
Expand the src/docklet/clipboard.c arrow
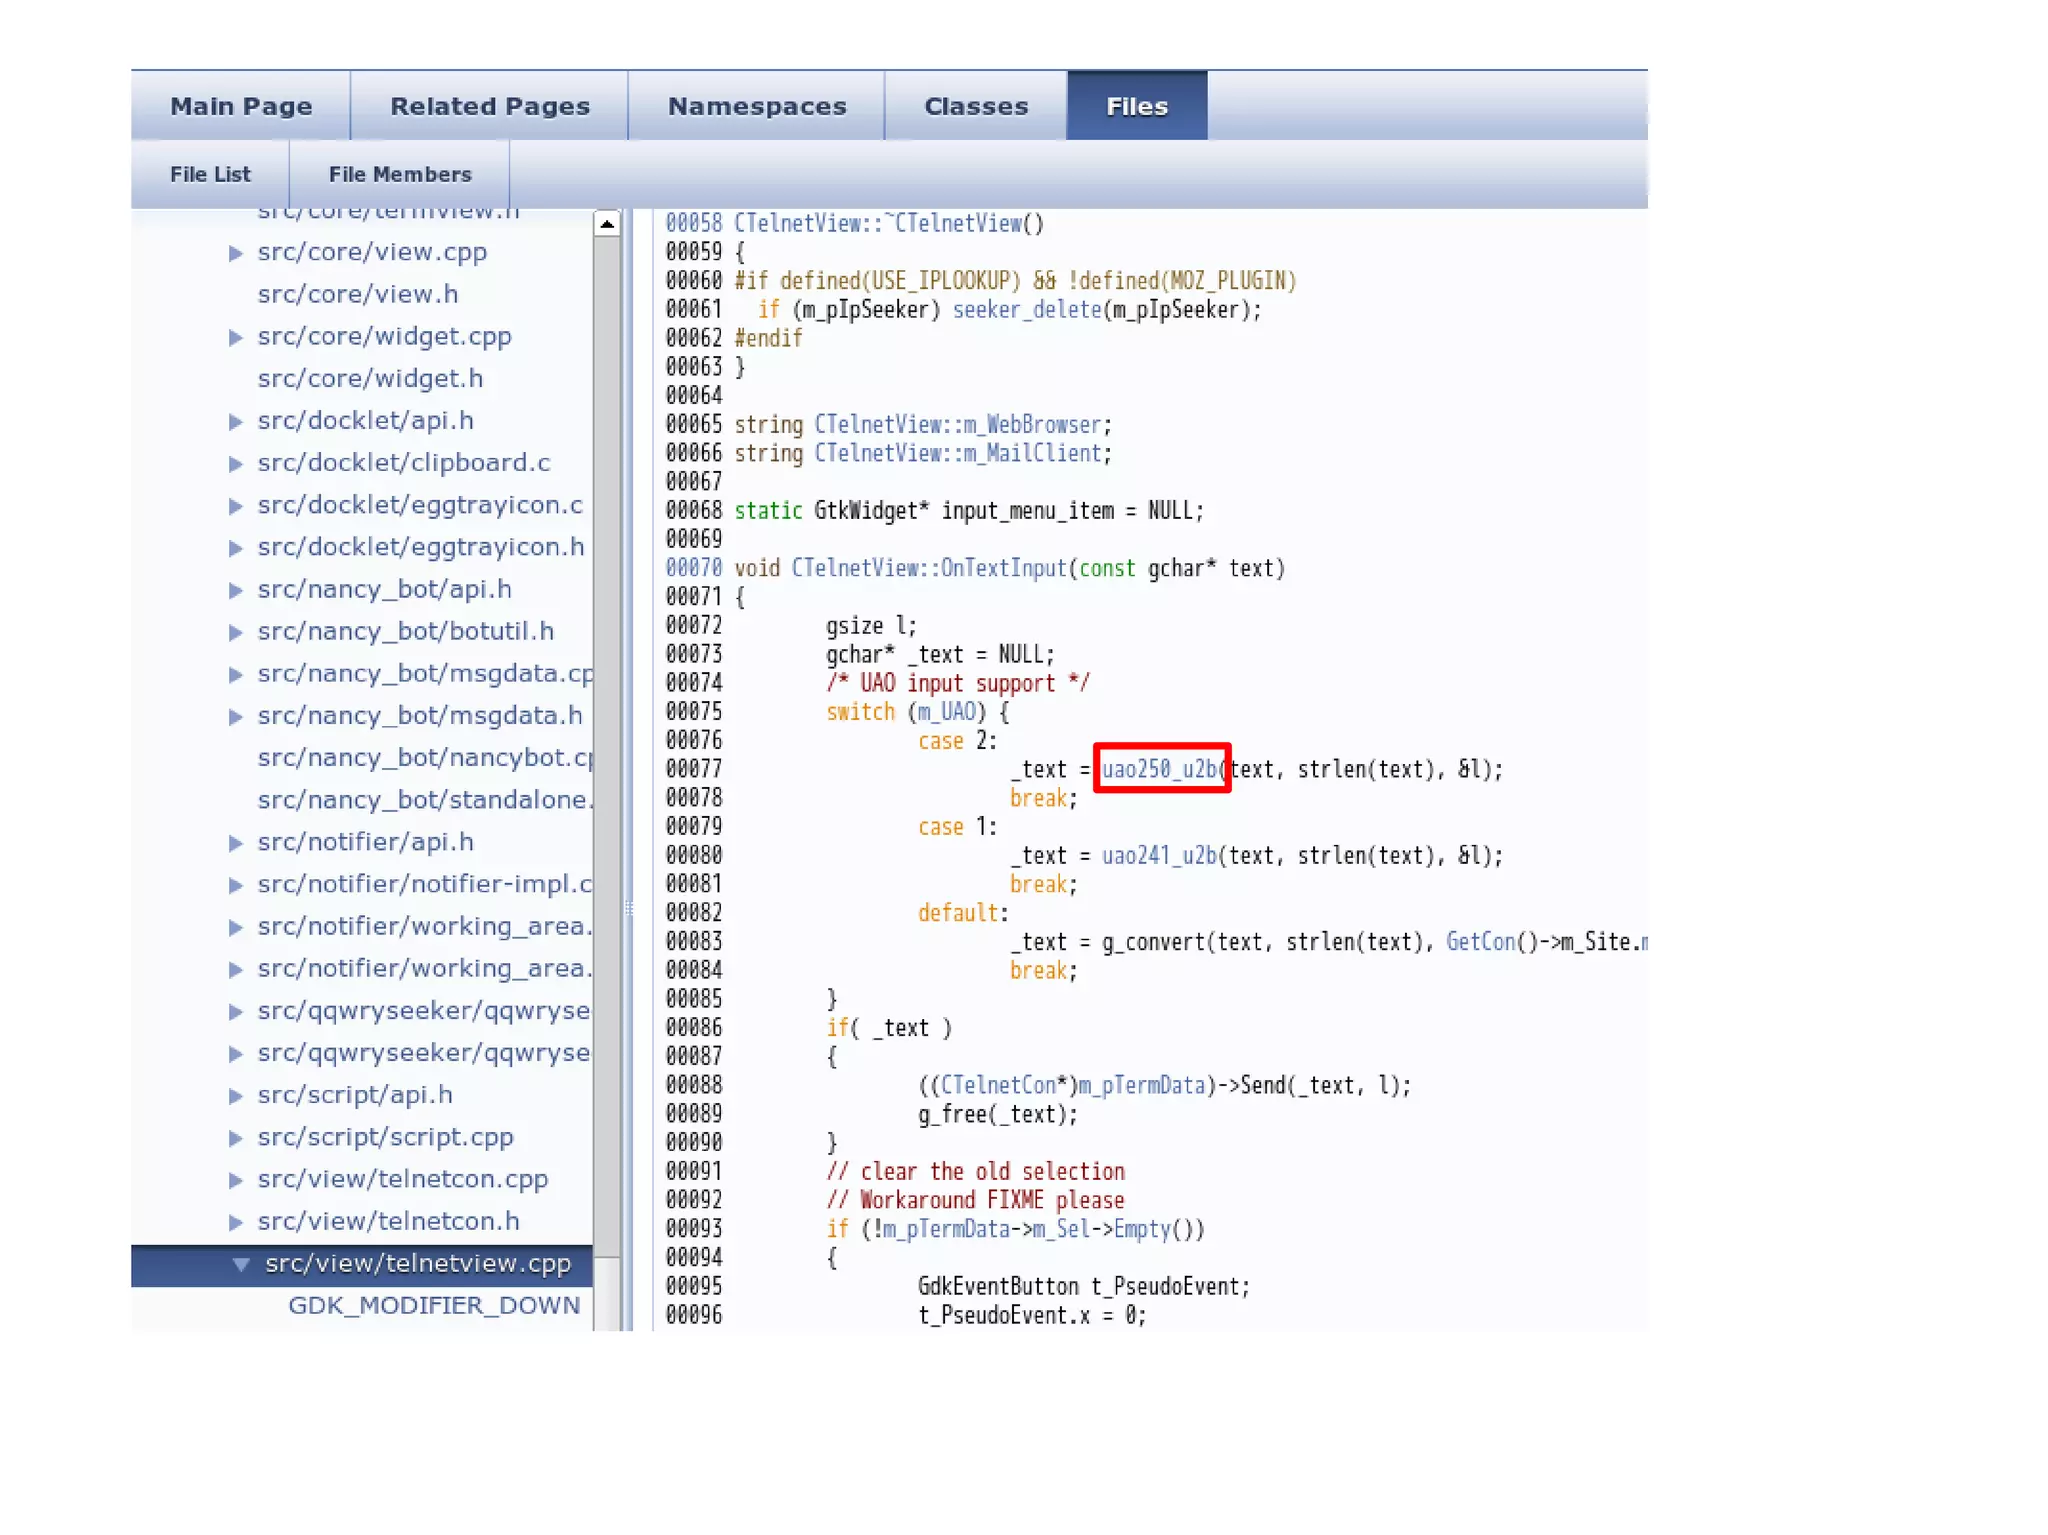point(235,464)
